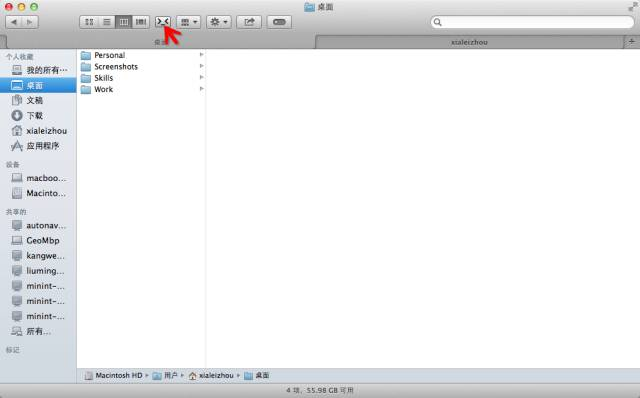Click 用户 in the path bar
Viewport: 640px width, 398px height.
(165, 375)
